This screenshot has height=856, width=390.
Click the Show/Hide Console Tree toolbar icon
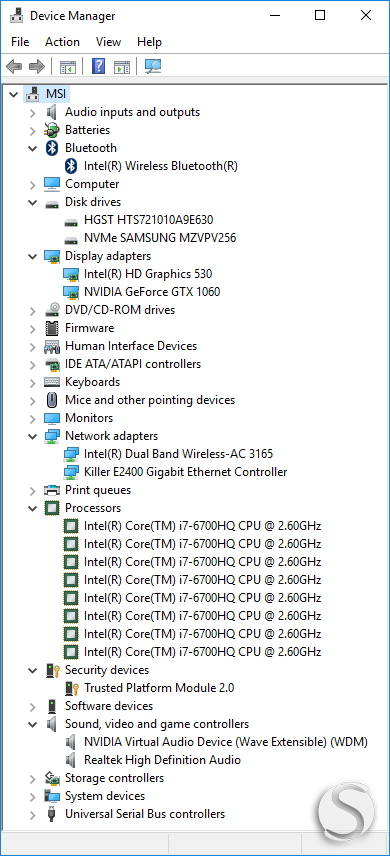coord(68,67)
